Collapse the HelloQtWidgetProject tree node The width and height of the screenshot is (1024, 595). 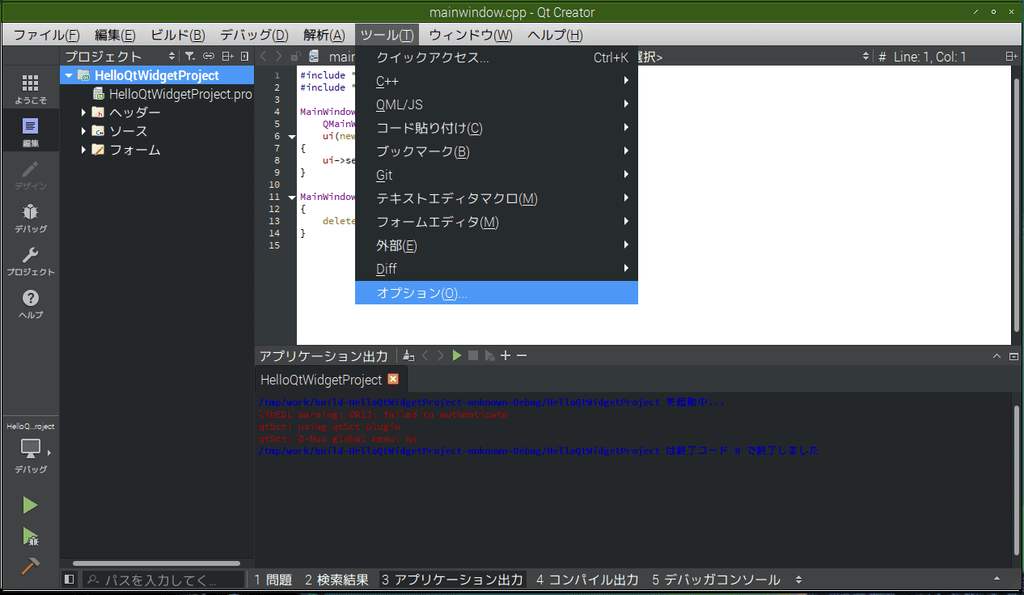69,76
